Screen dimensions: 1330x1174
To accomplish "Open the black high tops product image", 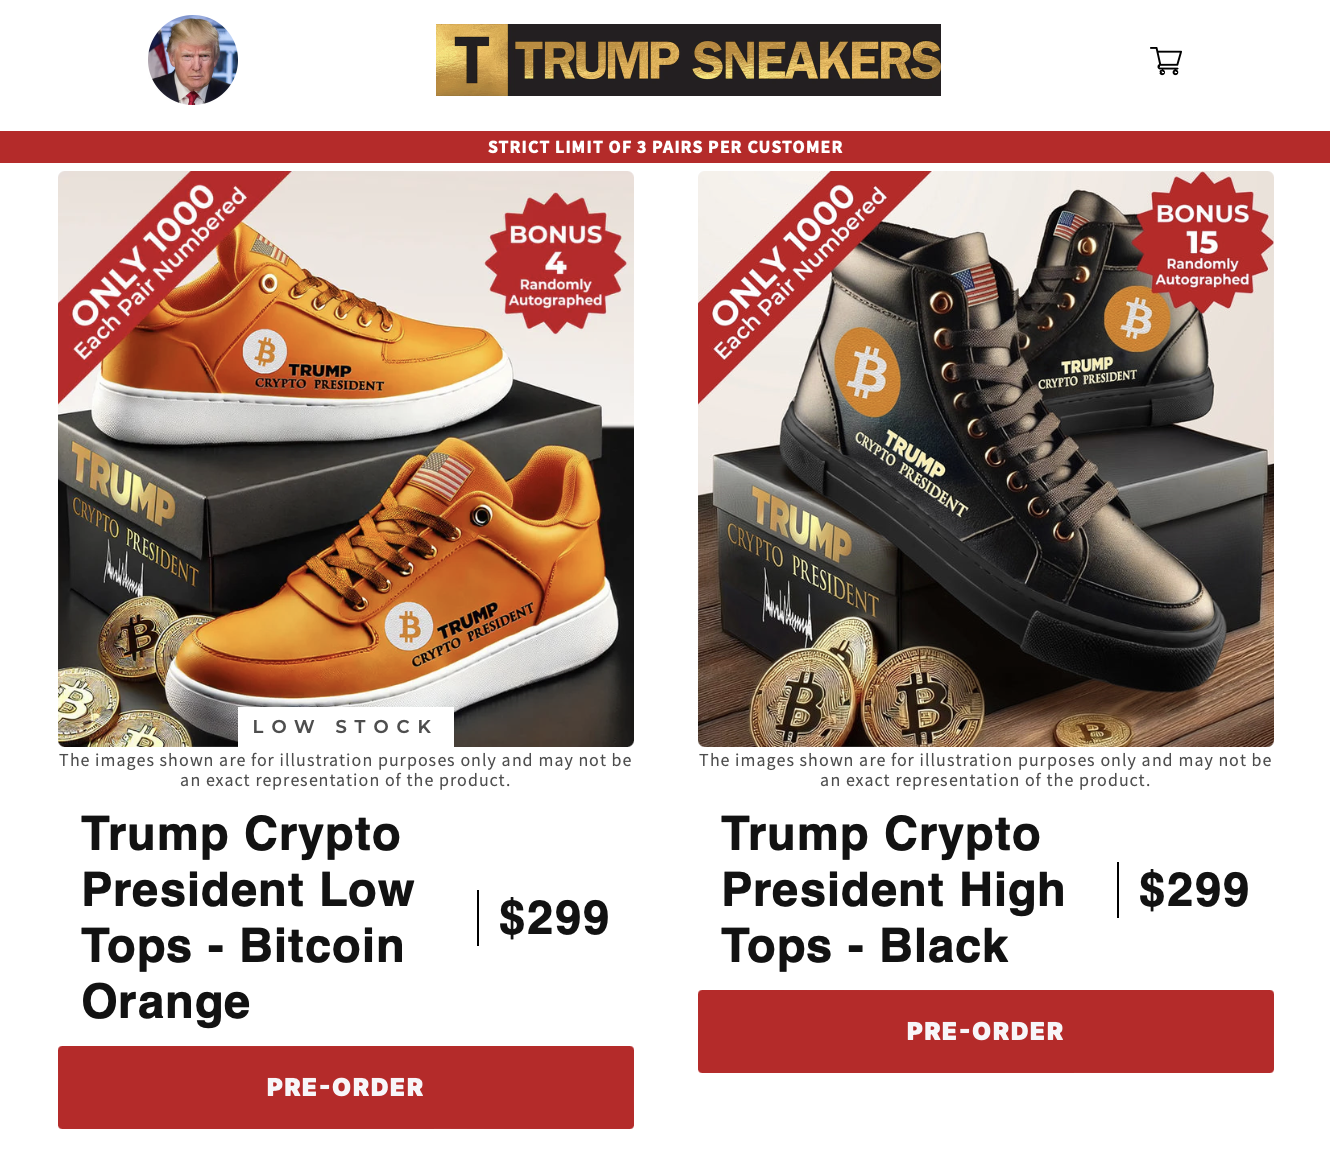I will tap(986, 459).
